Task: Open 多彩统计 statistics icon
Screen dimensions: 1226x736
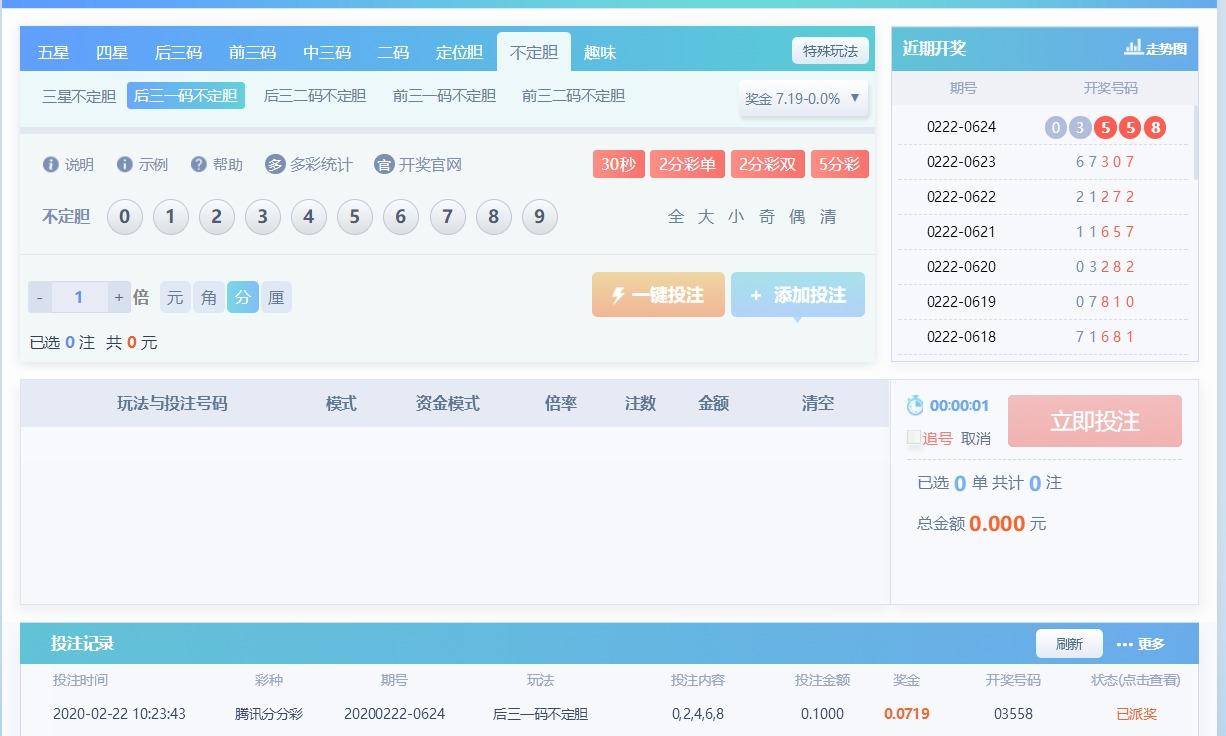Action: point(275,165)
